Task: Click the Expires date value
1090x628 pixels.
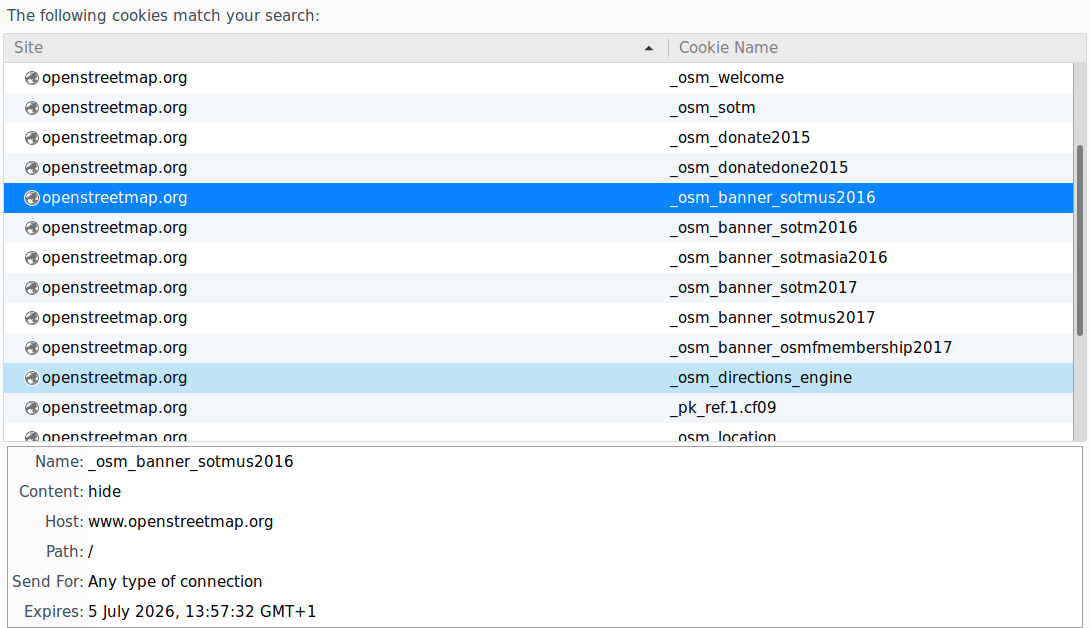Action: [202, 611]
